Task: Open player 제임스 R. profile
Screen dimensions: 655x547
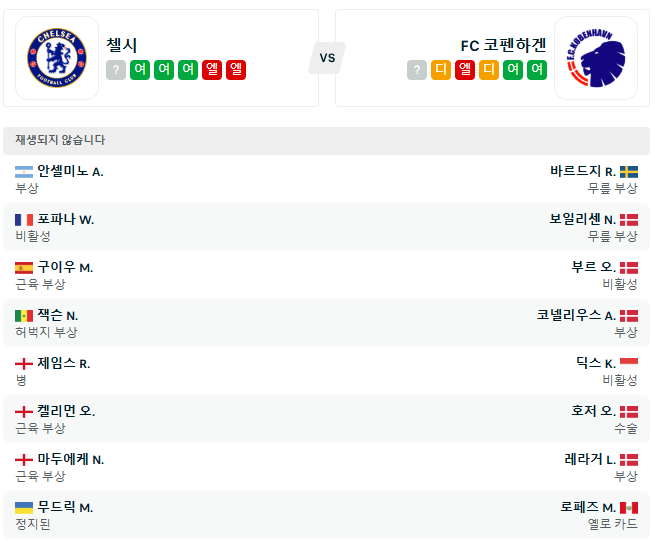Action: coord(64,363)
